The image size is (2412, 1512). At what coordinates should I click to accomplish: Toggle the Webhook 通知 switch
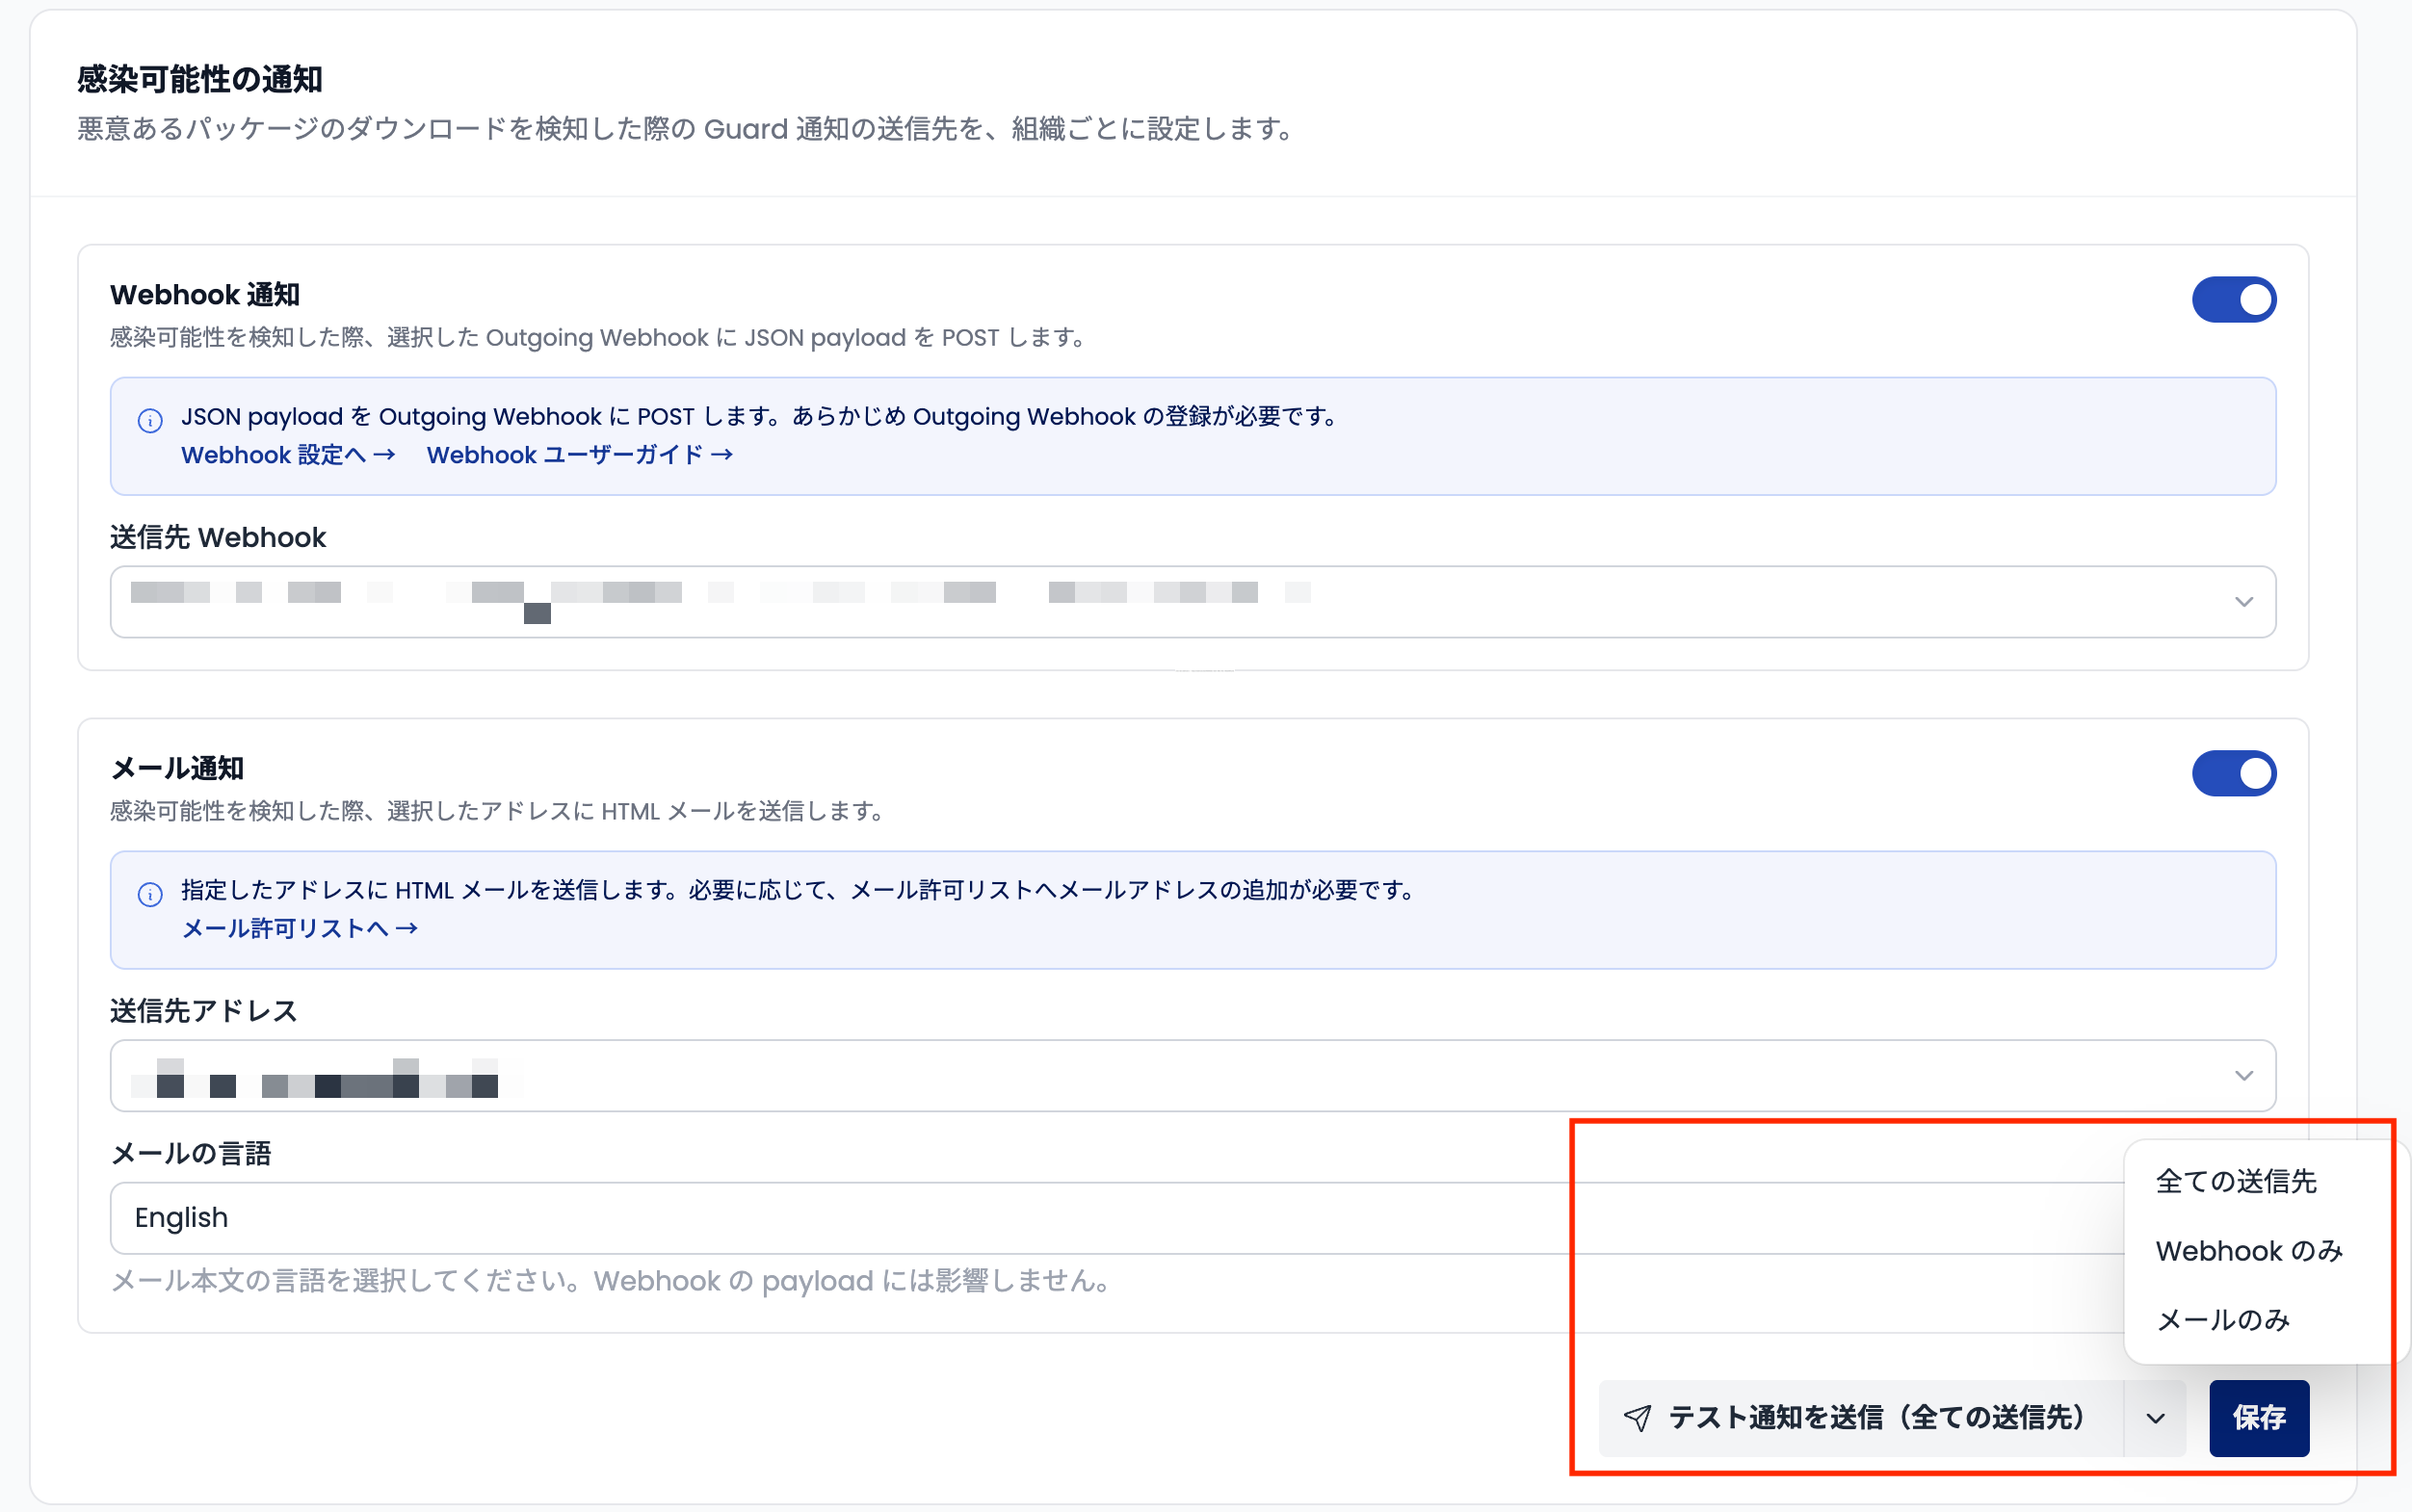coord(2233,300)
